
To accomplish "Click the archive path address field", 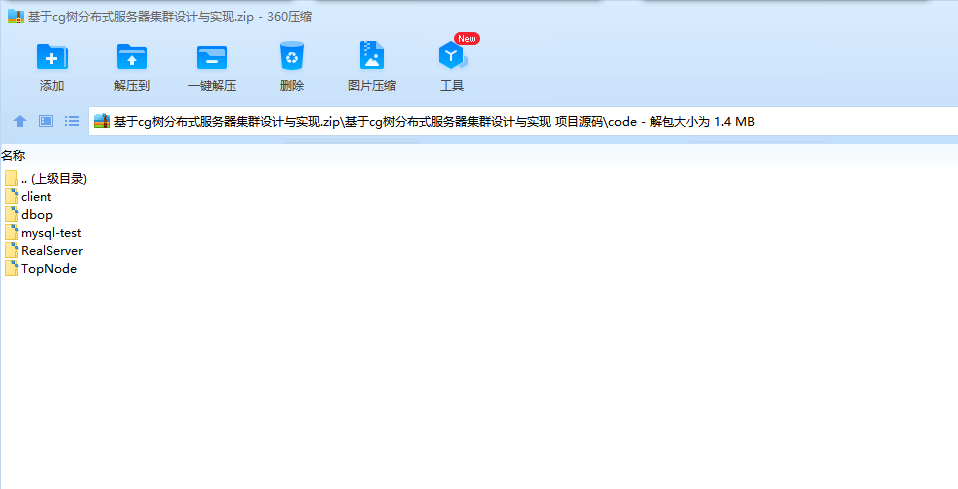I will tap(523, 121).
